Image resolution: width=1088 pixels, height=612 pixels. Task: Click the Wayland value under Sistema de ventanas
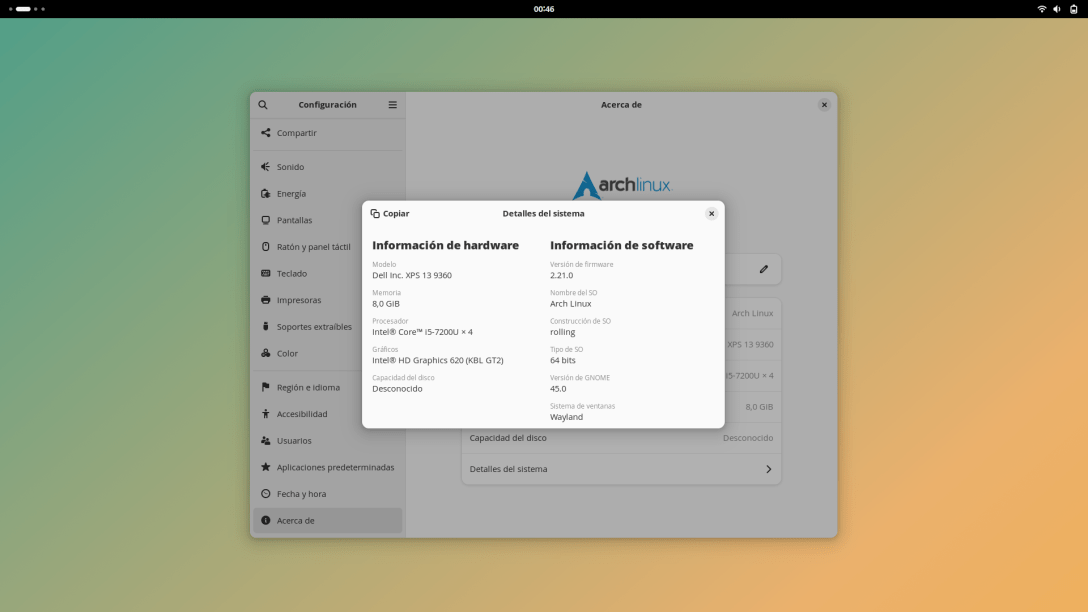pos(566,417)
